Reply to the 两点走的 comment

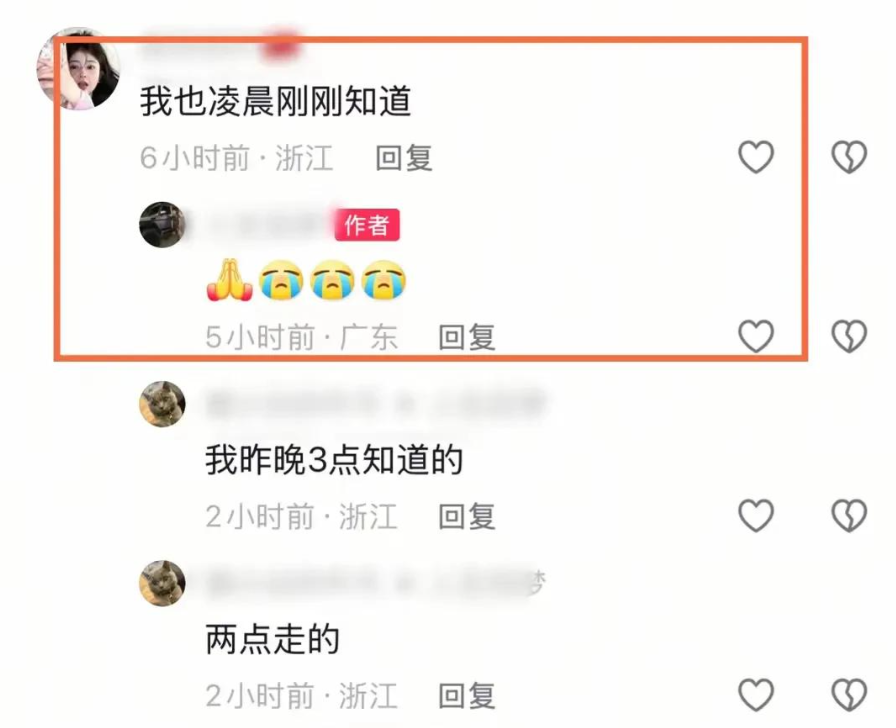(x=467, y=696)
